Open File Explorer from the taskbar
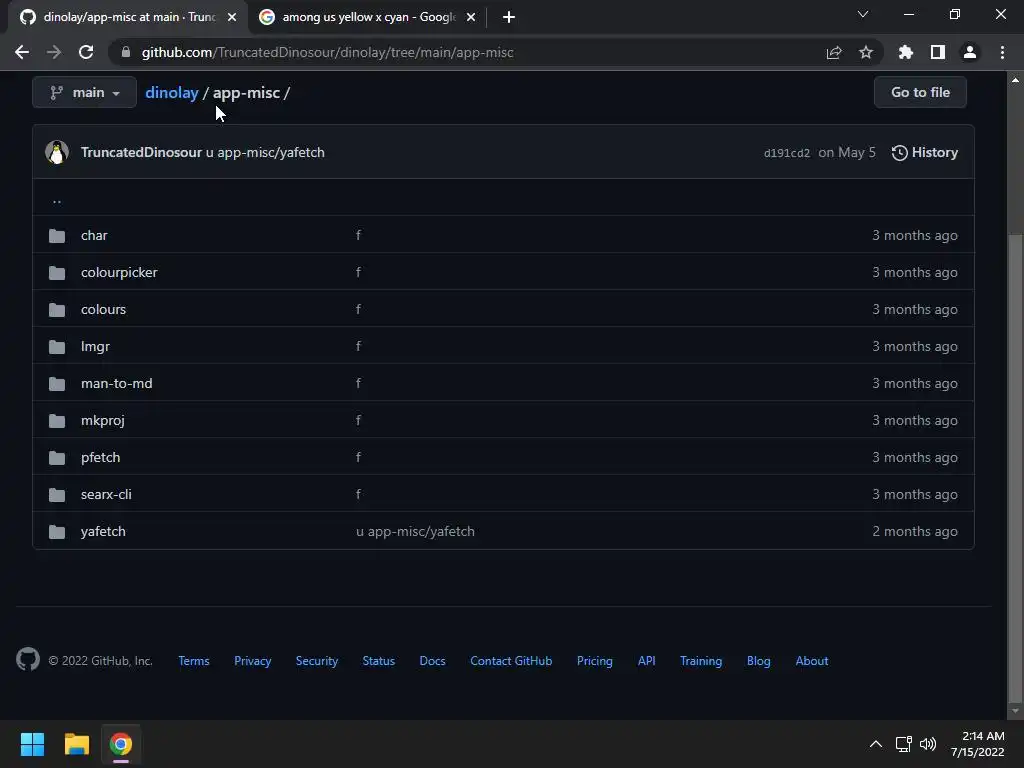This screenshot has height=768, width=1024. (76, 744)
